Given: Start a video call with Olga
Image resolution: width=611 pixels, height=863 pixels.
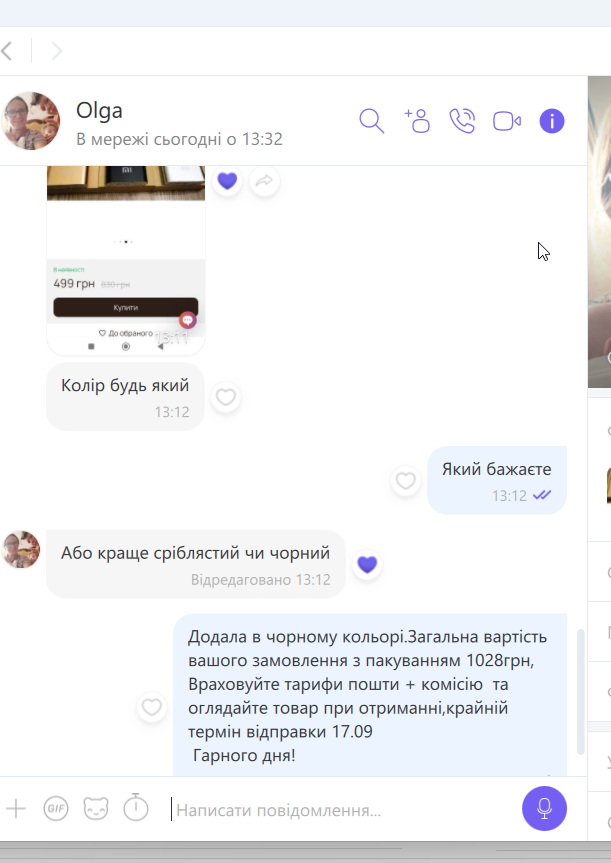Looking at the screenshot, I should coord(507,121).
